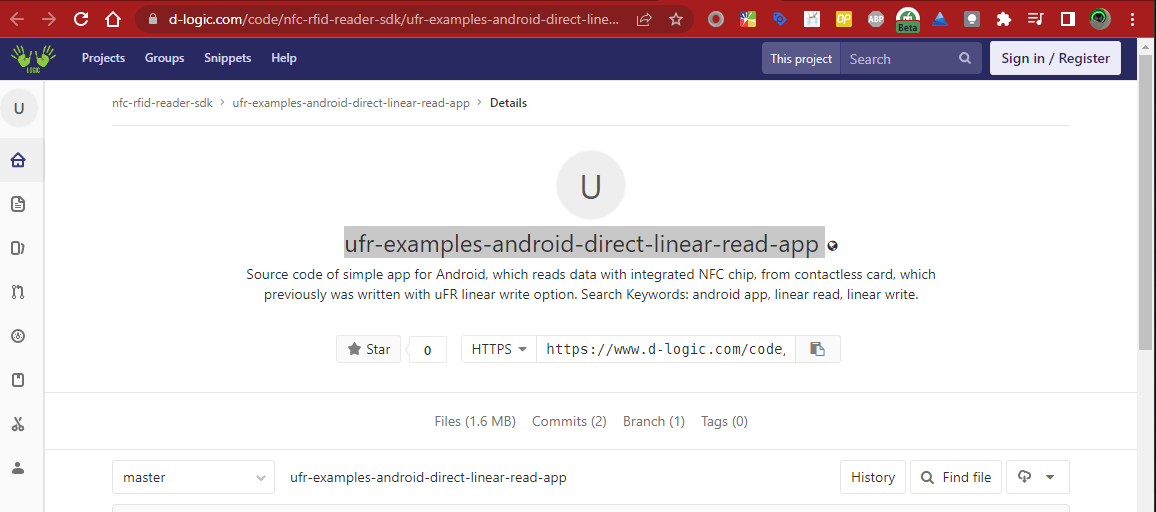The height and width of the screenshot is (512, 1156).
Task: Open the Extensions puzzle menu
Action: [x=1003, y=19]
